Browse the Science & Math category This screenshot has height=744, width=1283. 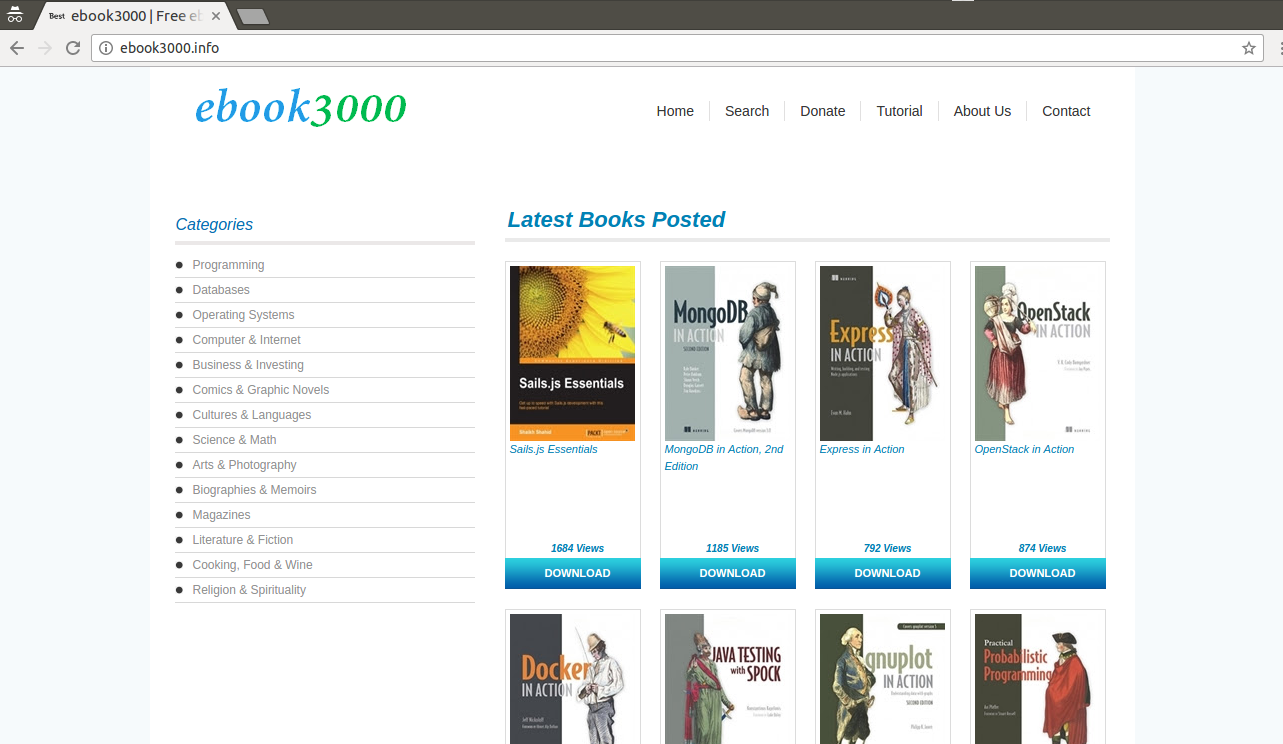tap(234, 440)
